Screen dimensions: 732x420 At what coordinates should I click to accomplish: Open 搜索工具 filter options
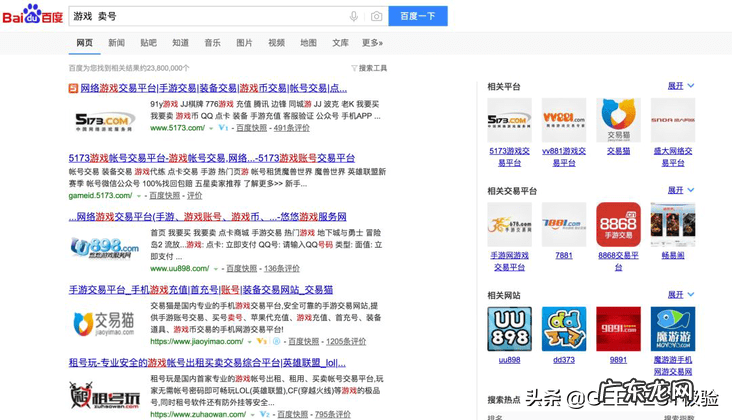tap(369, 68)
